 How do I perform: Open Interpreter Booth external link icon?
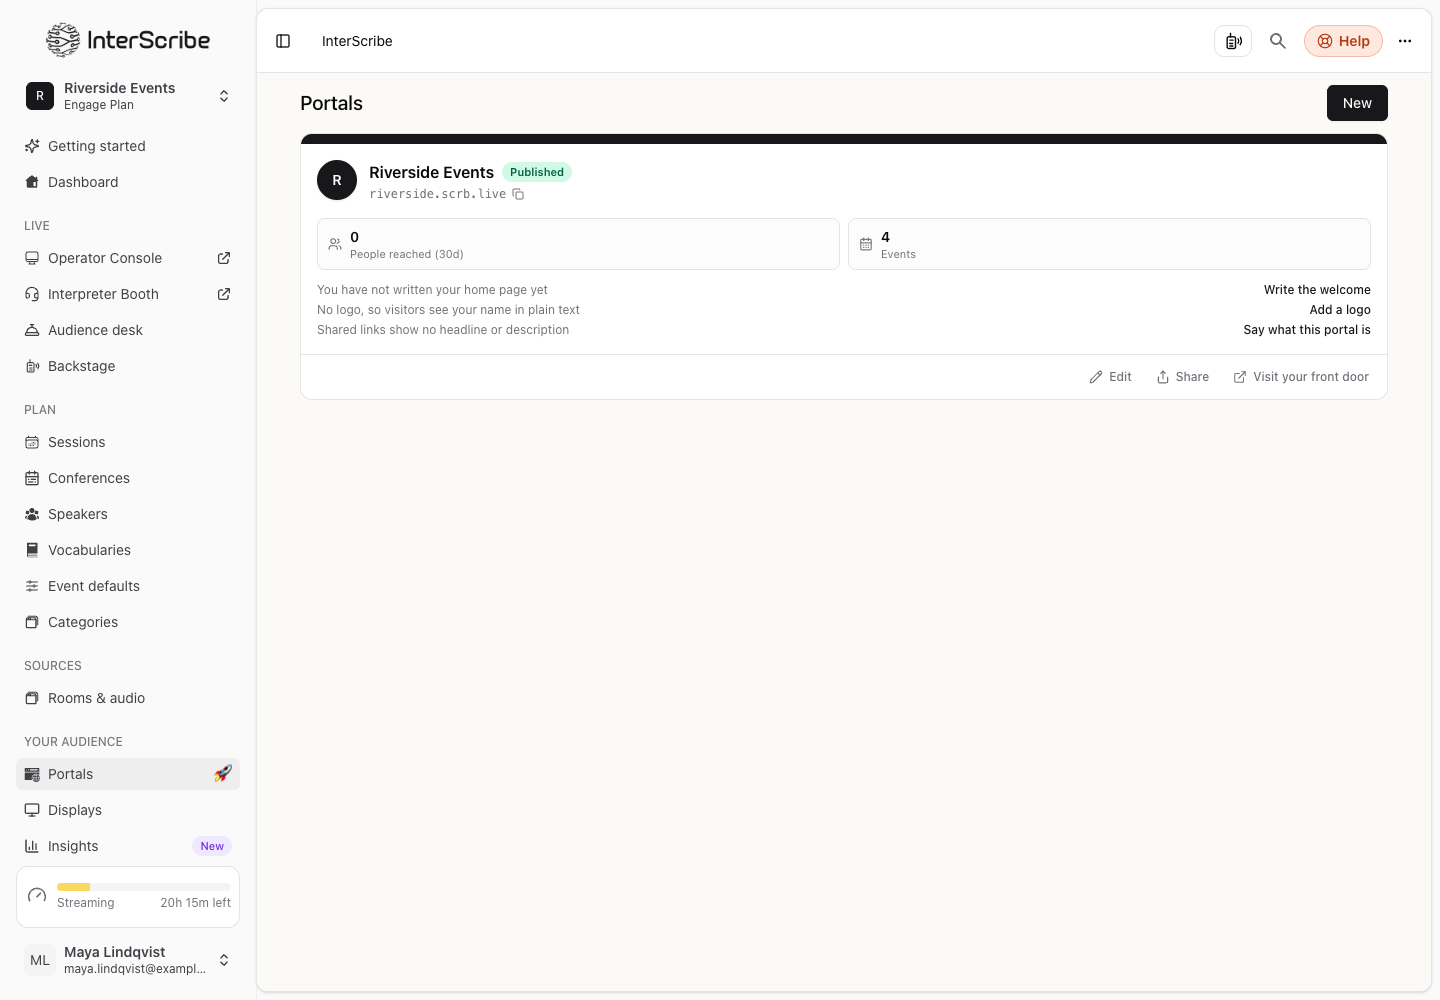[224, 294]
